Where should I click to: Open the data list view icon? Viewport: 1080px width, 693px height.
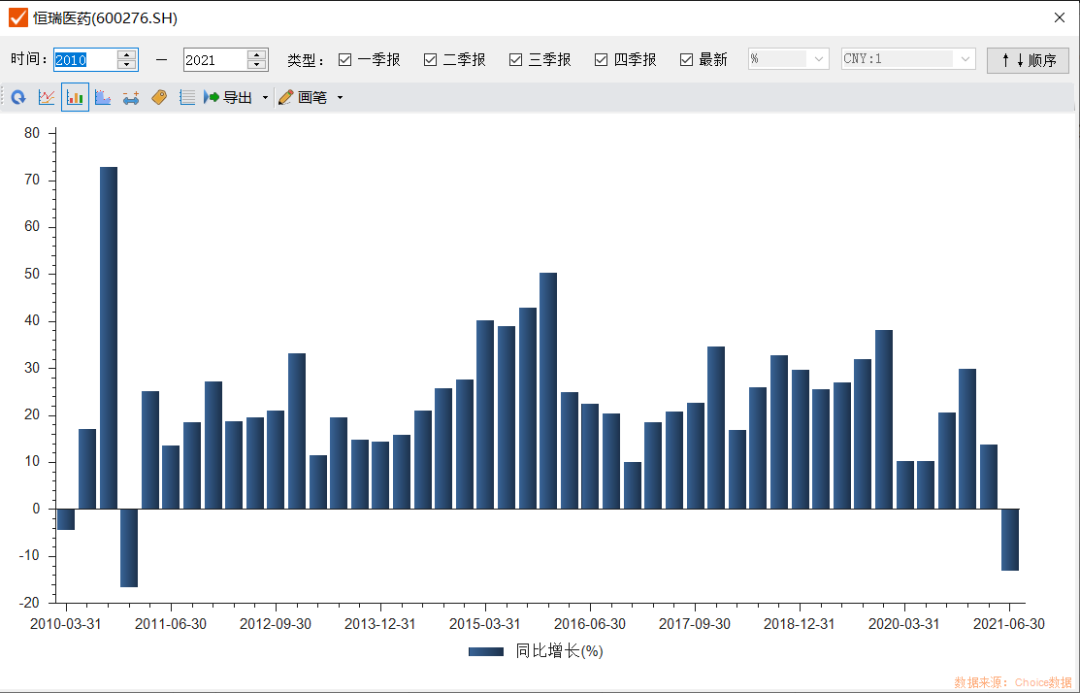pyautogui.click(x=187, y=97)
